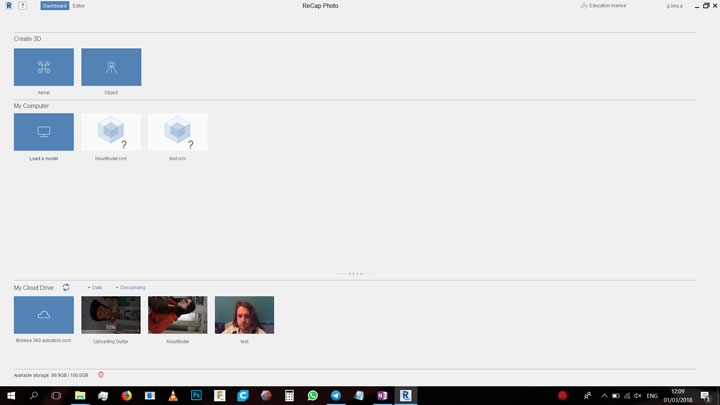
Task: Open Calculator from the taskbar
Action: 289,395
